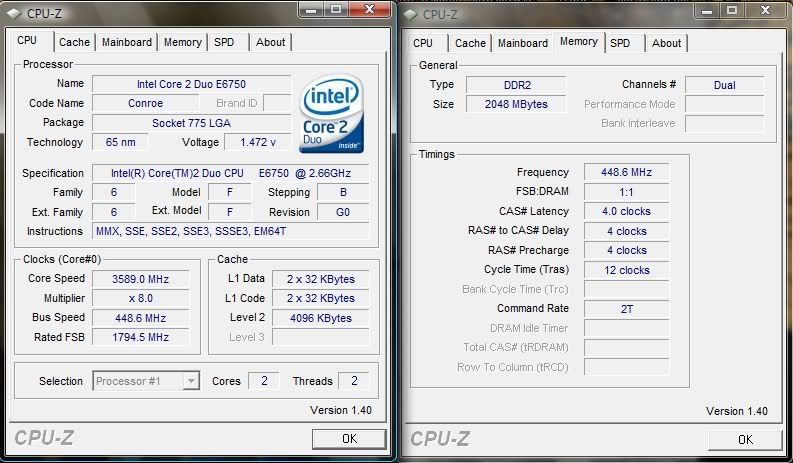Close the right CPU-Z window
Screen dimensions: 793x463
[766, 11]
